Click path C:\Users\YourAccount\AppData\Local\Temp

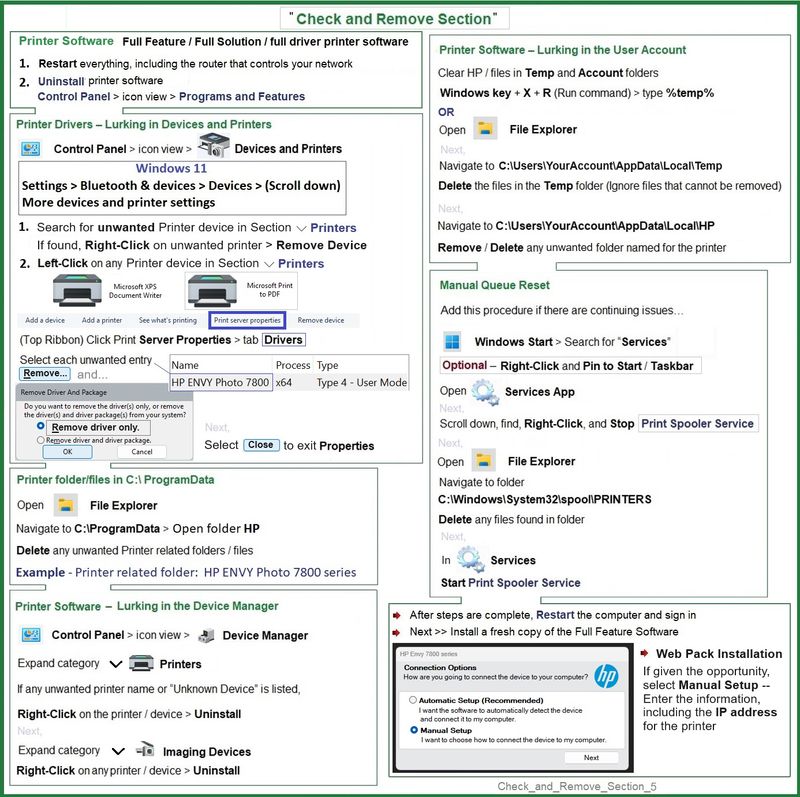(x=610, y=166)
